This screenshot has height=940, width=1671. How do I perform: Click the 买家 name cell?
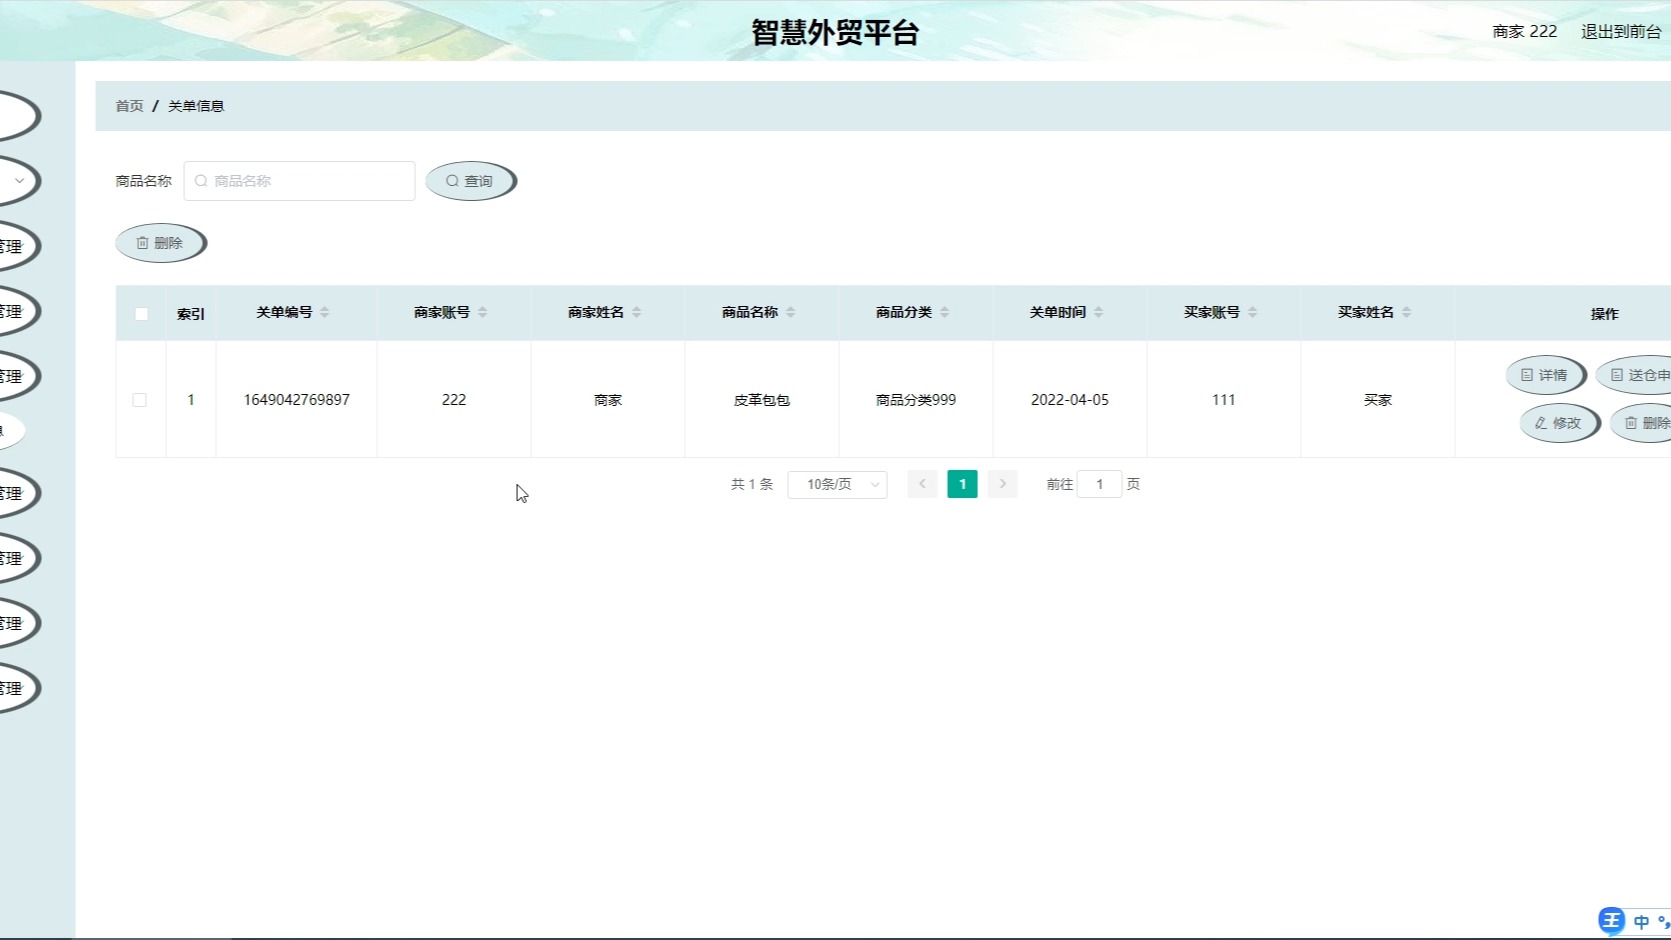pos(1378,400)
